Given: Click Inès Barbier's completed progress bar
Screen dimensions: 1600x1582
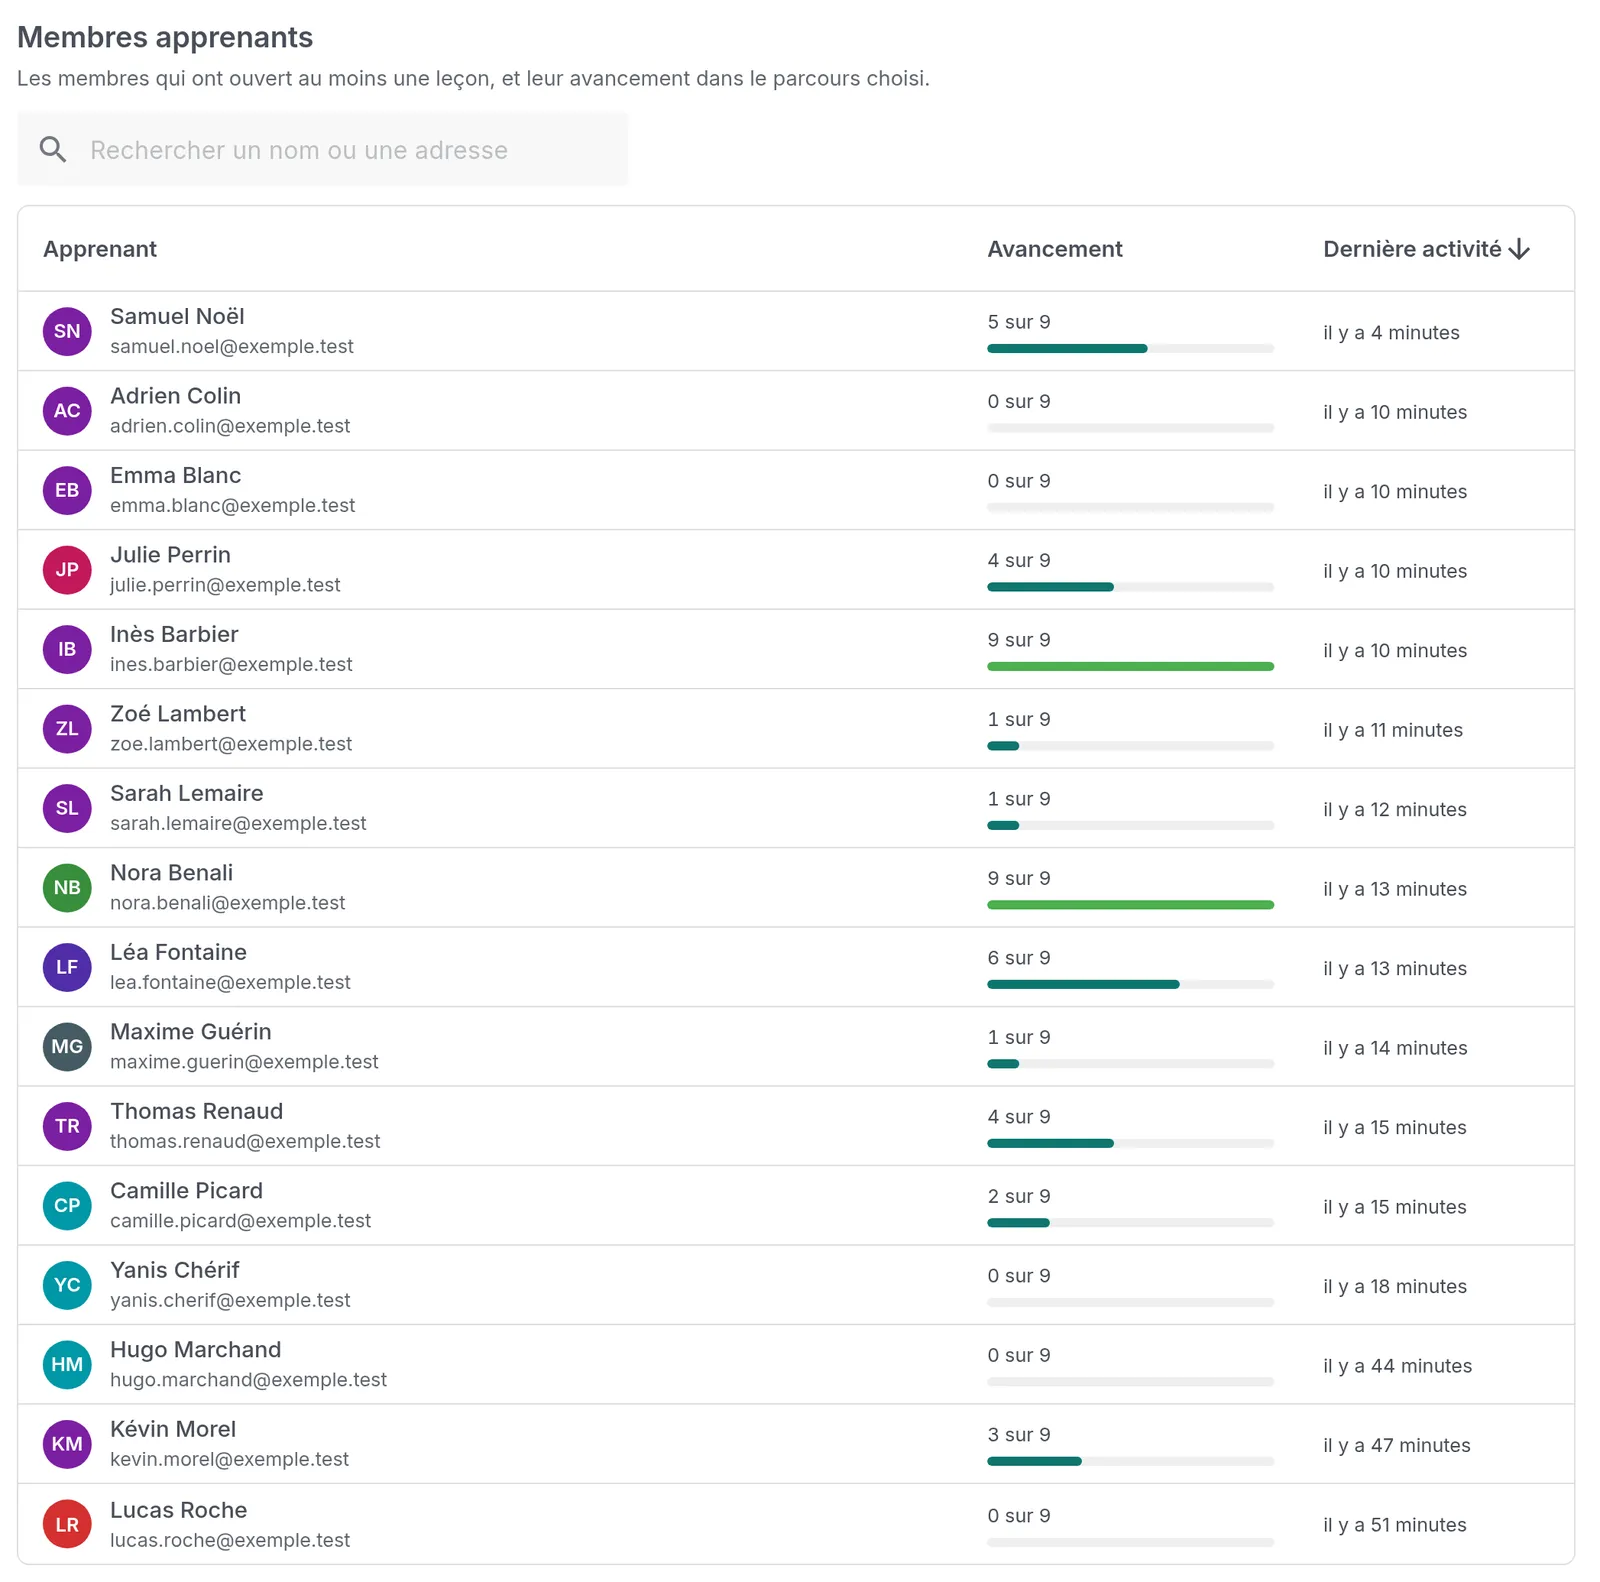Looking at the screenshot, I should (1130, 667).
